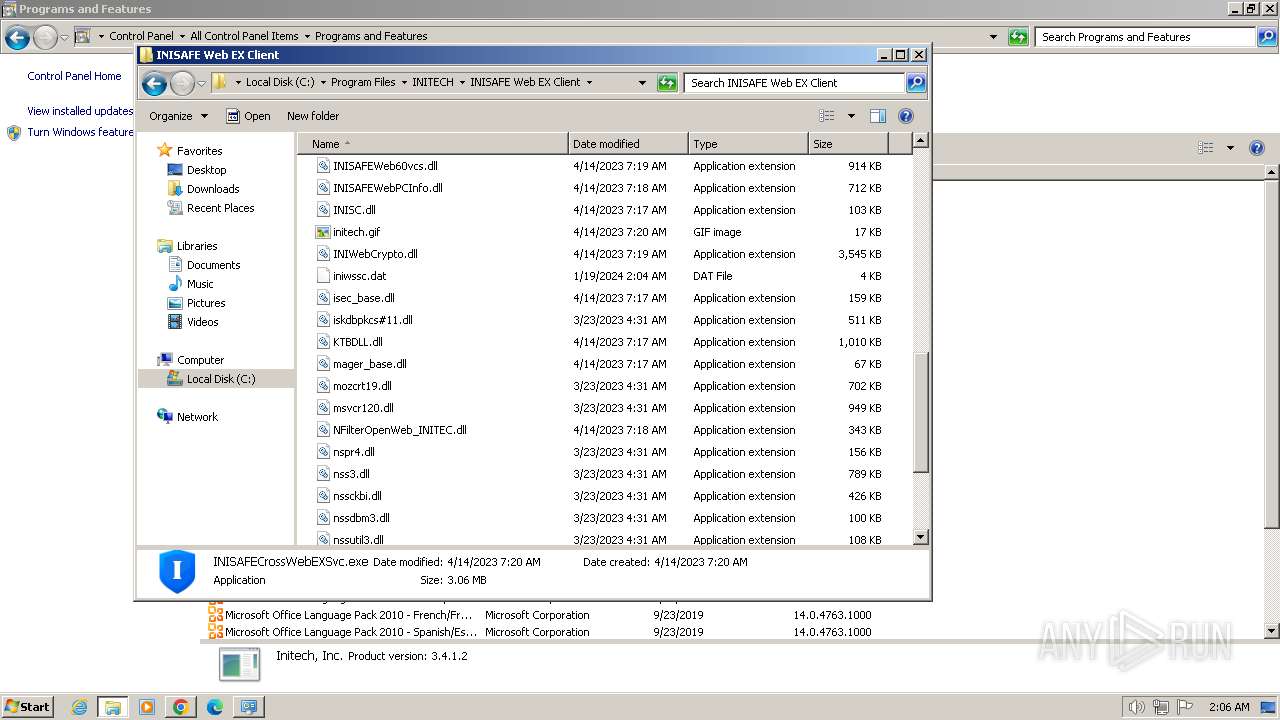1280x720 pixels.
Task: Select nspr4.dll file name
Action: pos(354,452)
